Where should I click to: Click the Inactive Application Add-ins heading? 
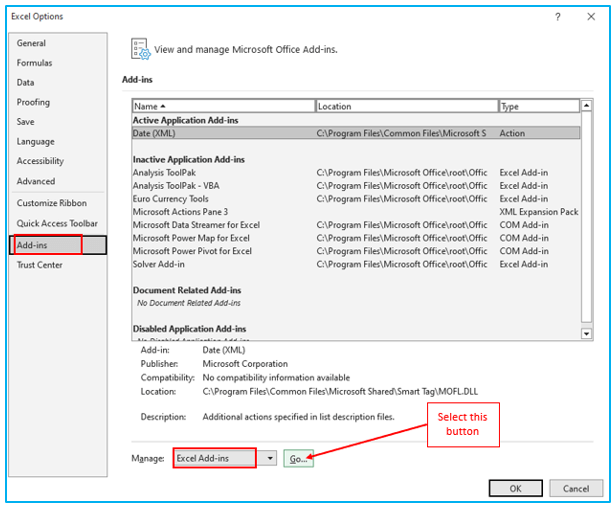[x=189, y=160]
